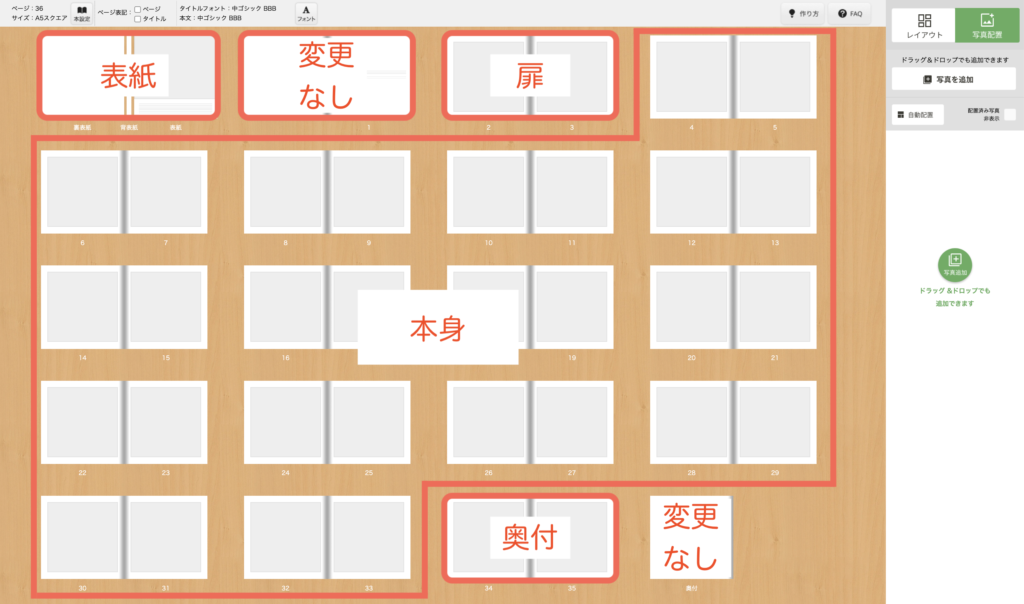The height and width of the screenshot is (604, 1024).
Task: Enable the ページ page number checkbox
Action: [138, 9]
